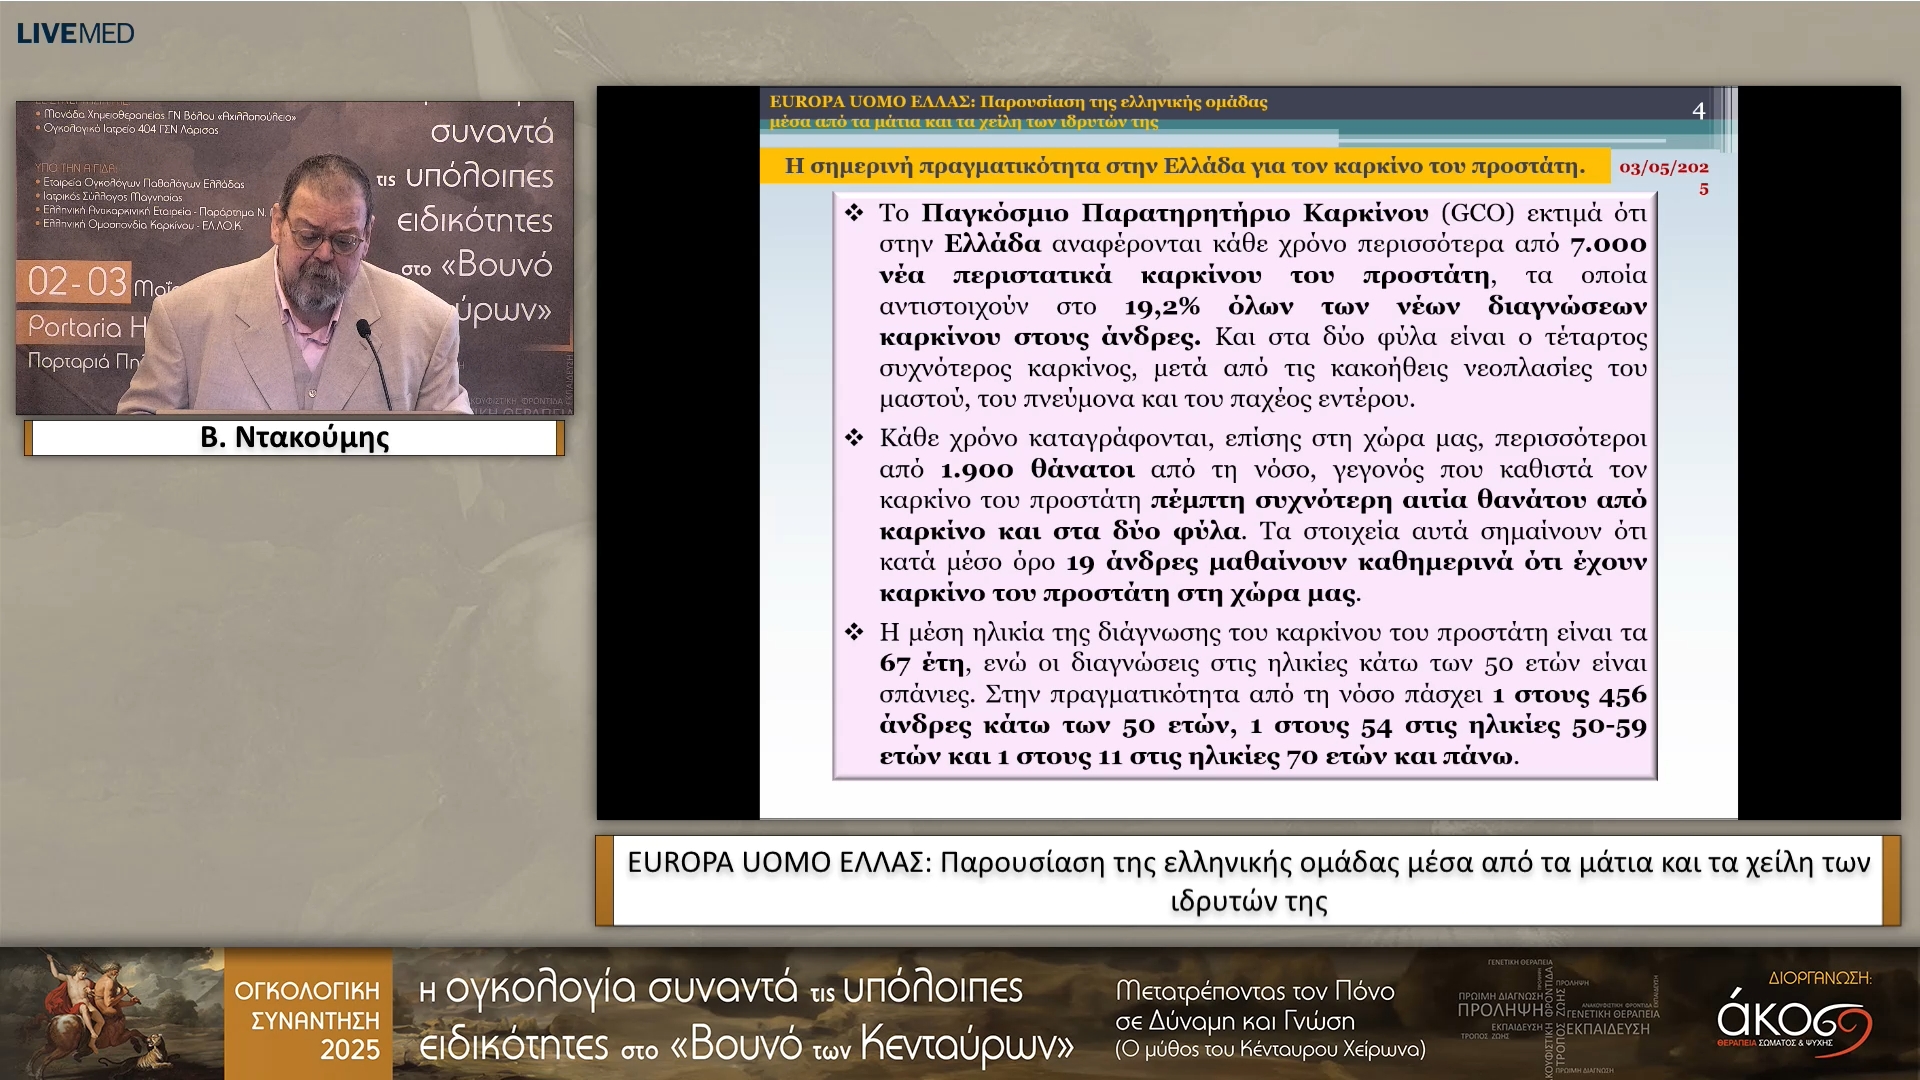Click the slide date 03/05/2025
The height and width of the screenshot is (1080, 1920).
click(x=1665, y=177)
